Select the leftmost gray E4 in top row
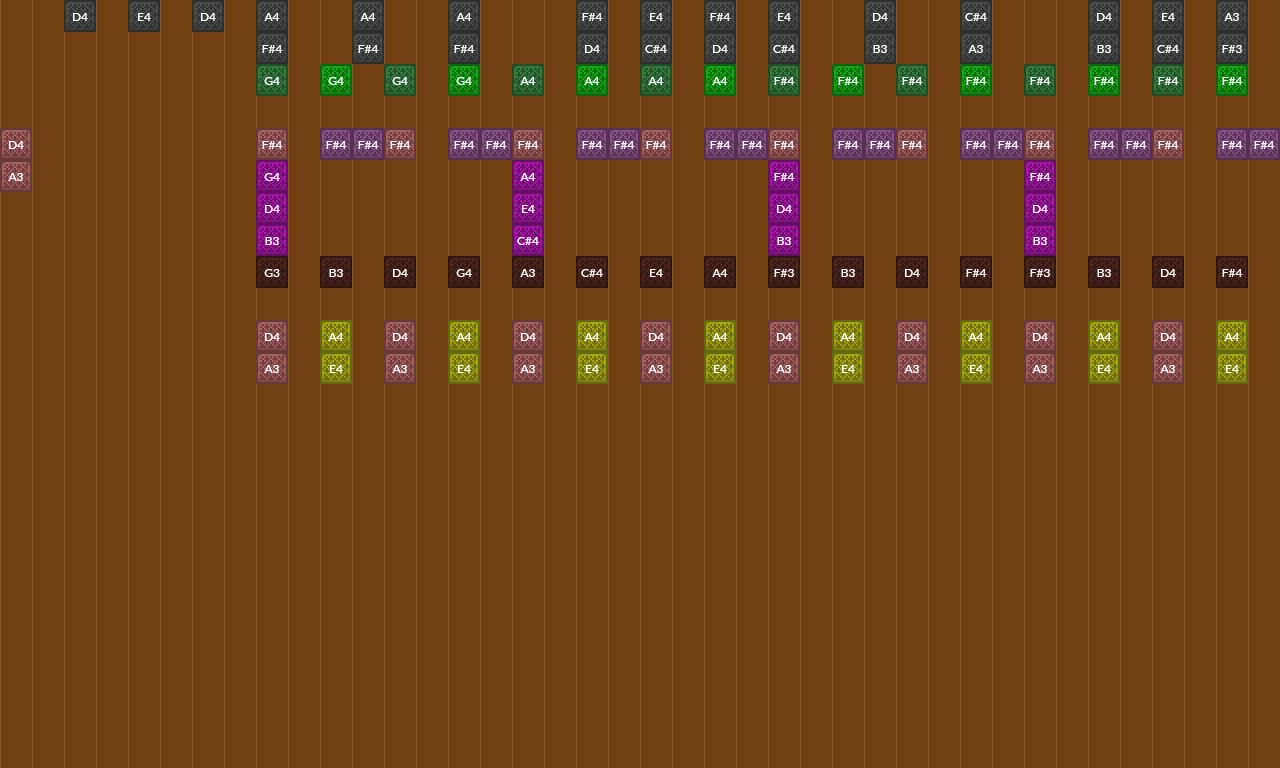The height and width of the screenshot is (768, 1280). coord(144,17)
